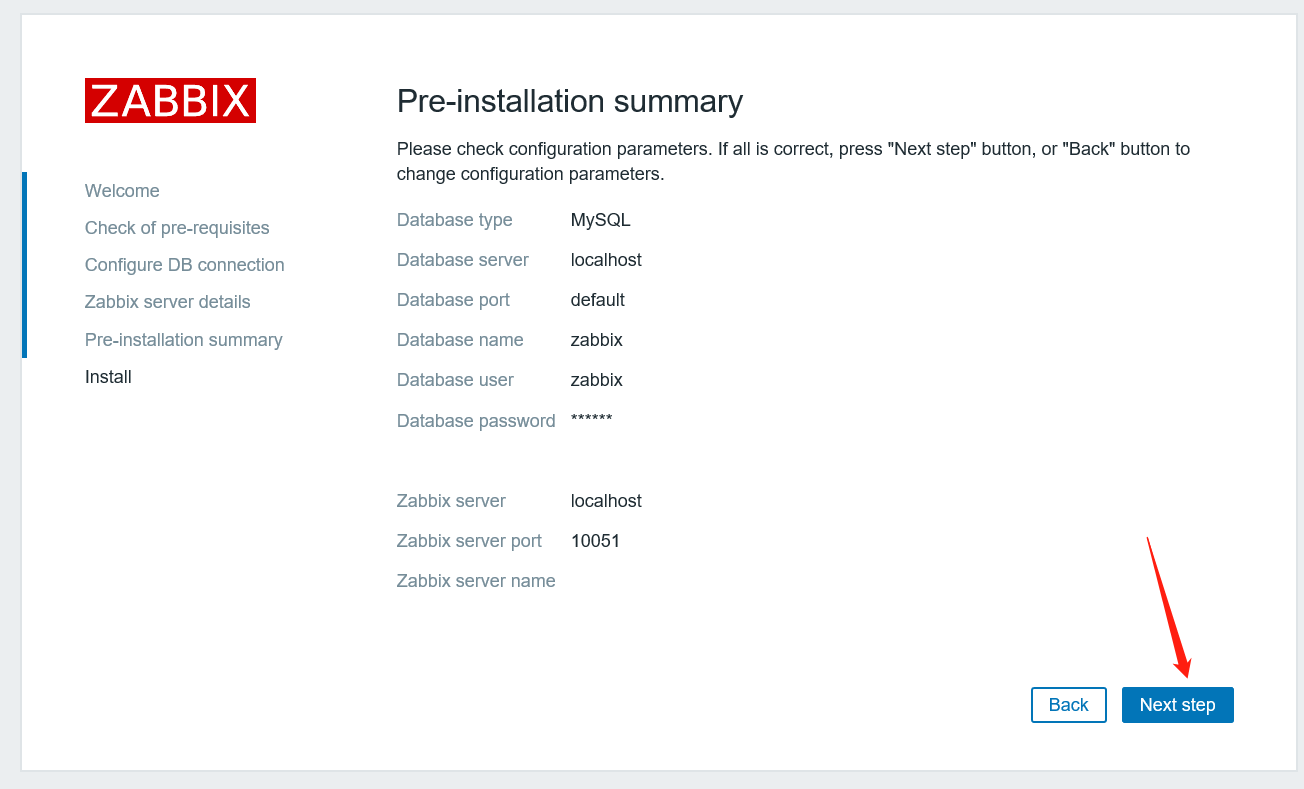Click the ZABBIX logo
Screen dimensions: 1304x789
(170, 101)
